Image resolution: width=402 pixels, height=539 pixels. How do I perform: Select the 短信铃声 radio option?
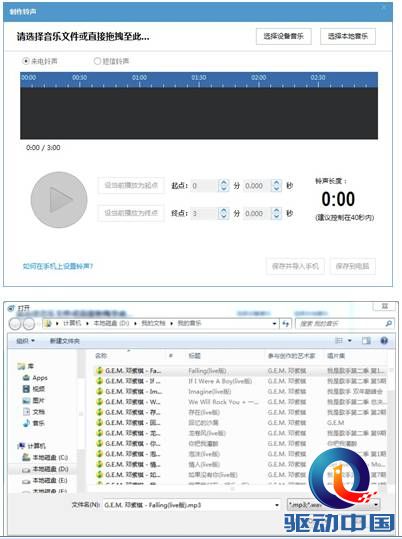tap(111, 61)
